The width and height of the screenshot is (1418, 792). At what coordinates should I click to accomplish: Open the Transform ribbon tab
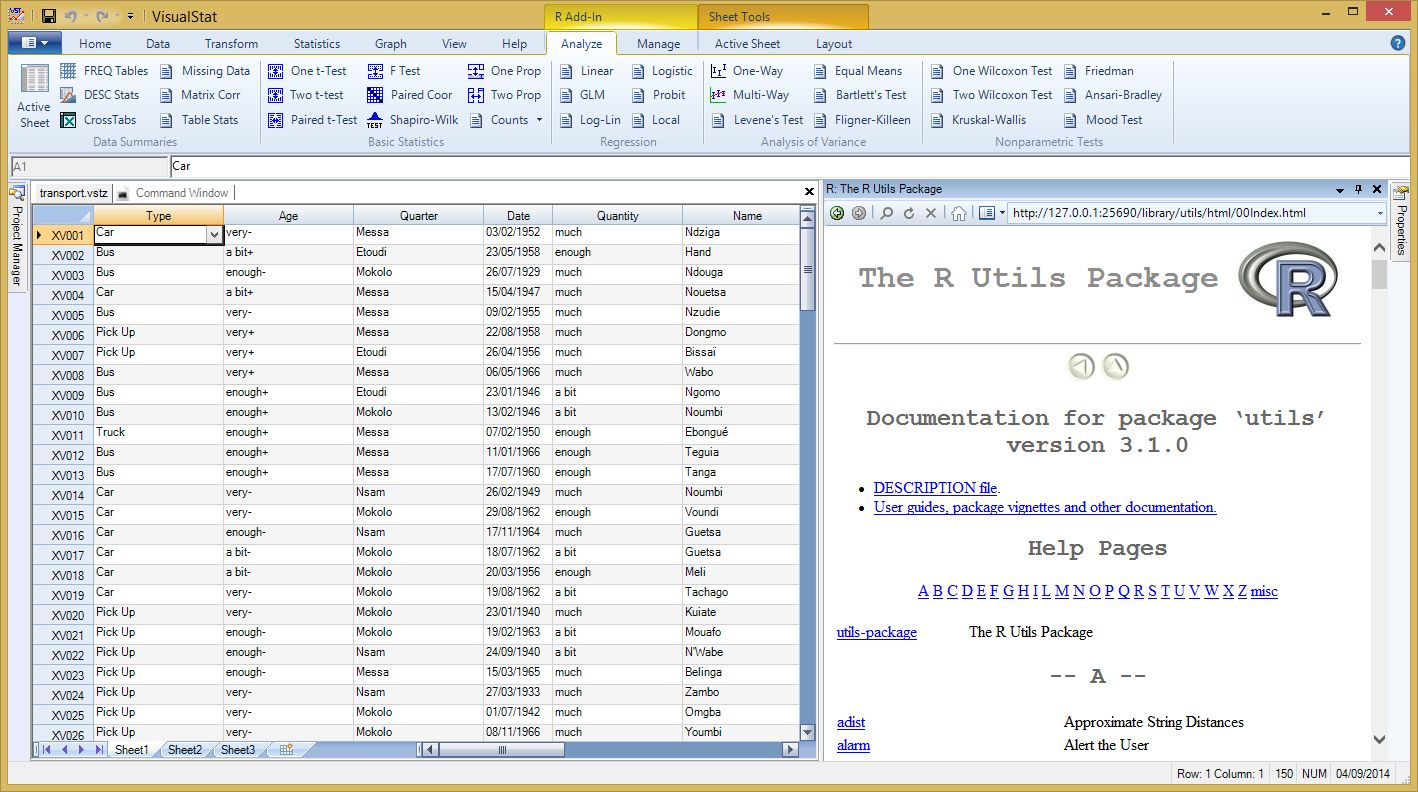tap(231, 44)
